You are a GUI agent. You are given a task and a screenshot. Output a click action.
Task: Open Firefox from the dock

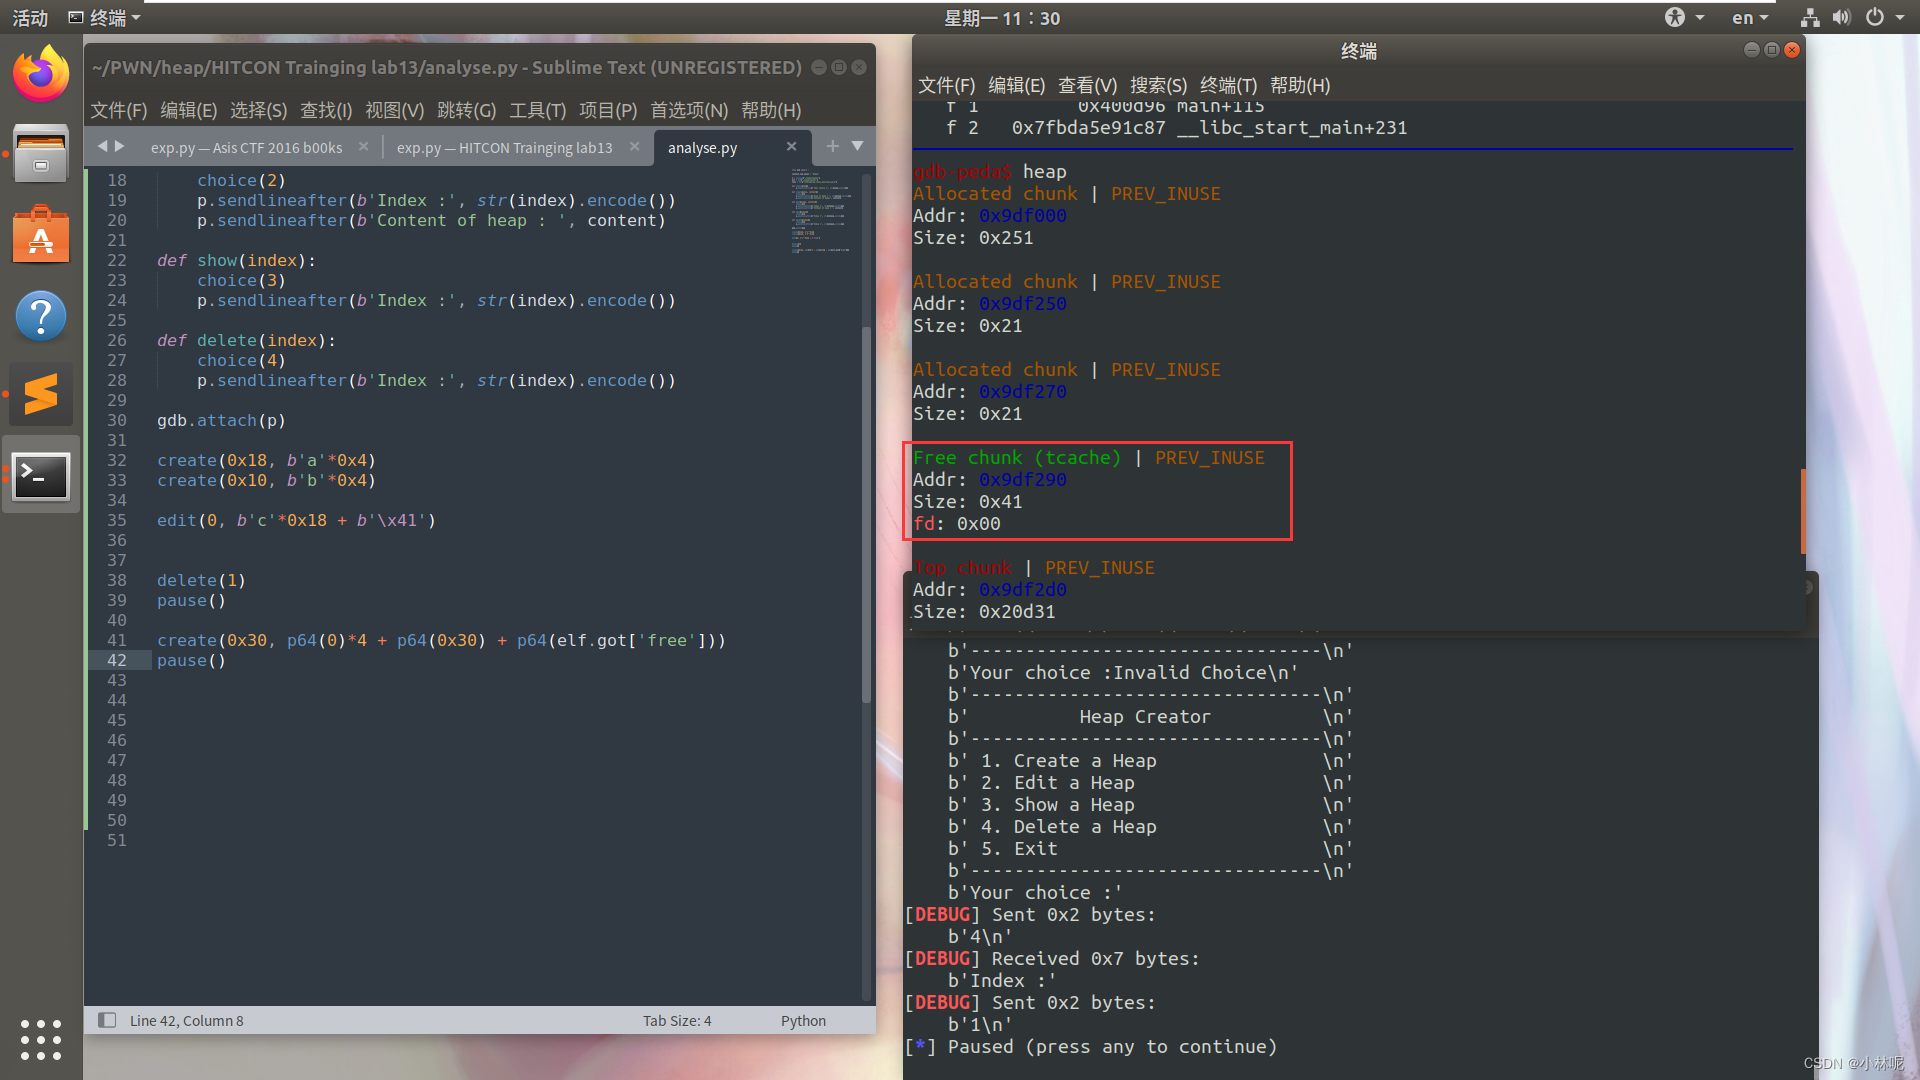tap(40, 73)
